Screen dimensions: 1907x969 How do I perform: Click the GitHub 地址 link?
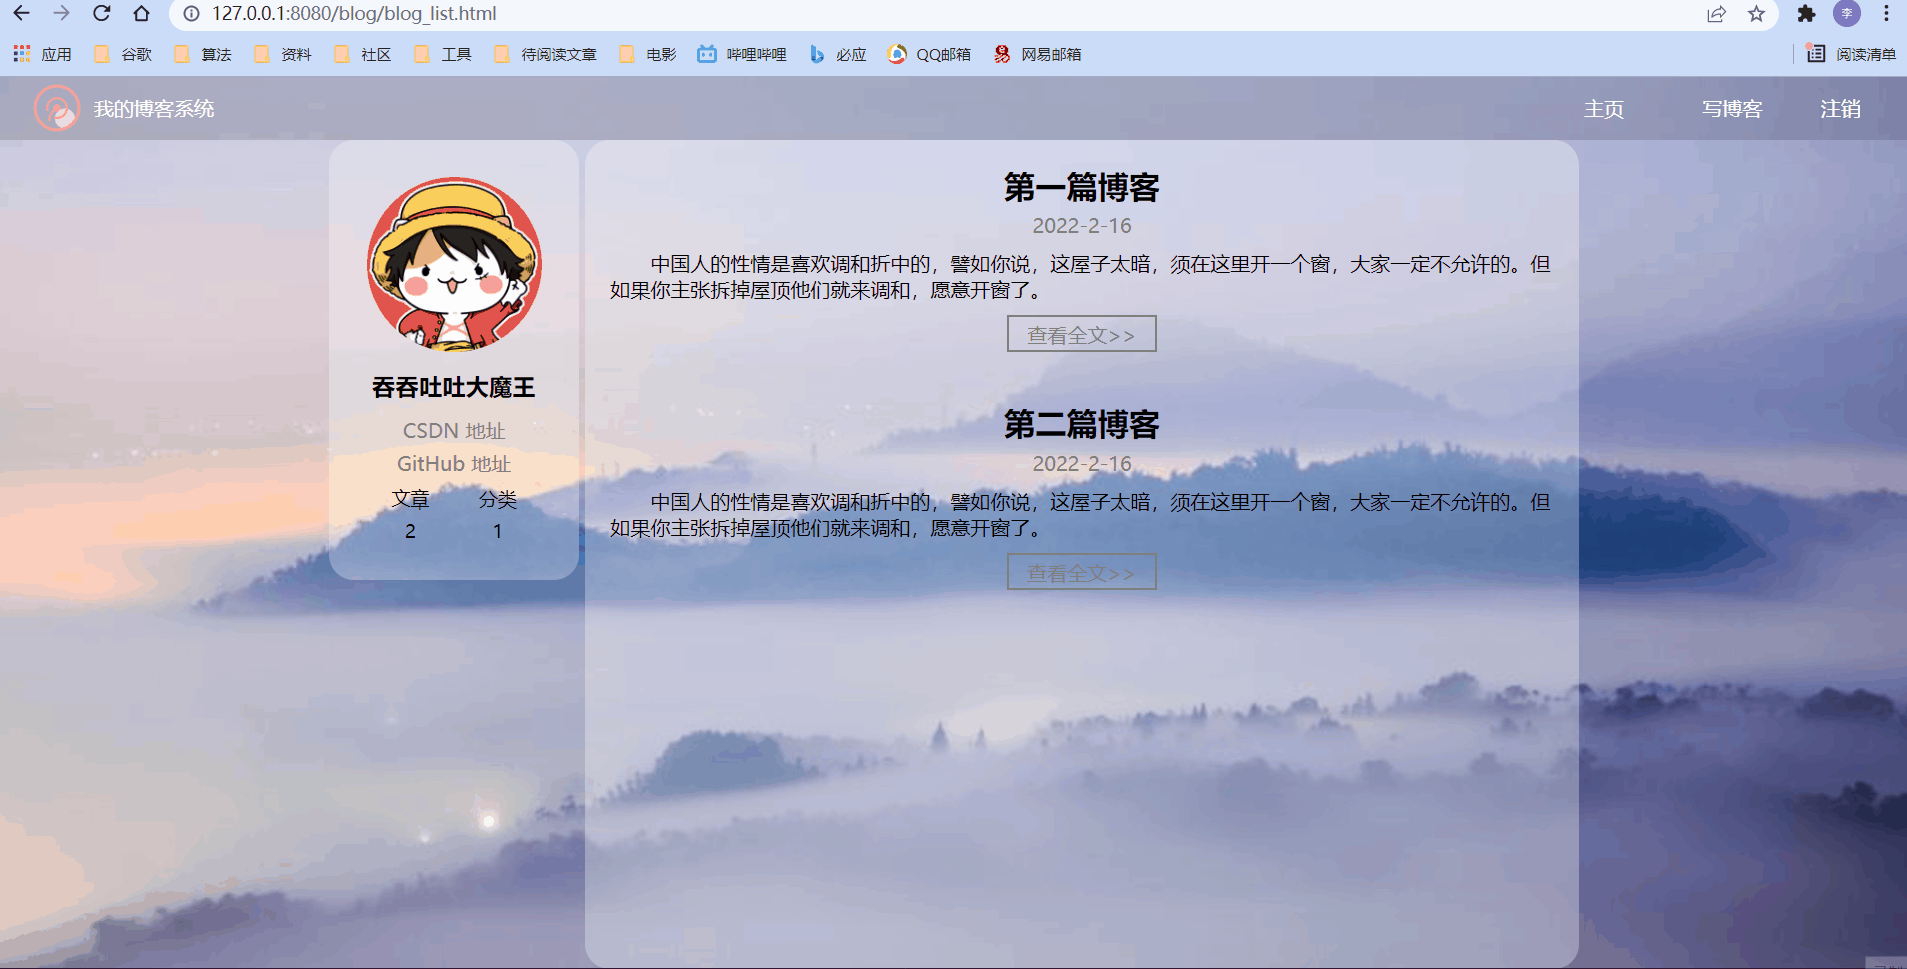453,463
